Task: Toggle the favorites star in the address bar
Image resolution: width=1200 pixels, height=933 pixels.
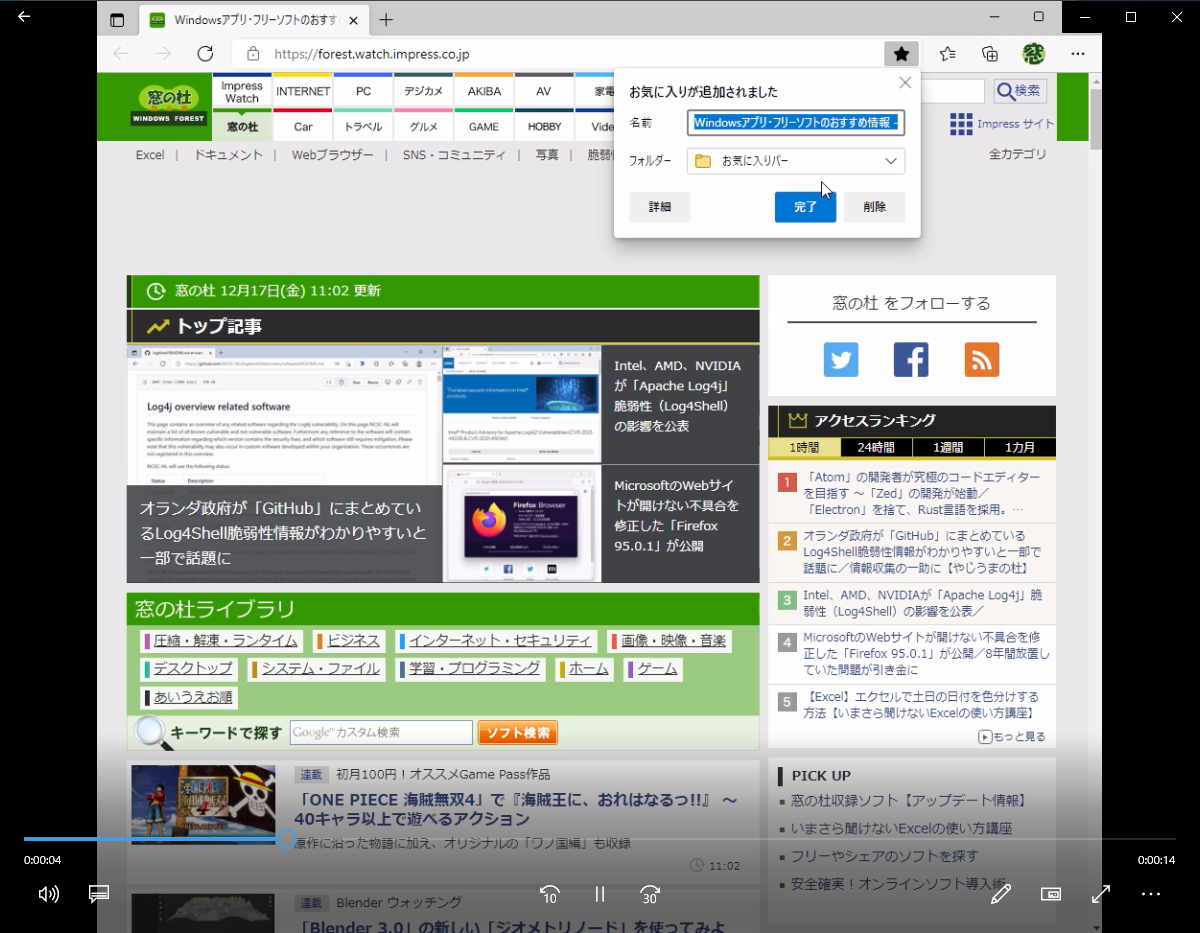Action: [x=901, y=53]
